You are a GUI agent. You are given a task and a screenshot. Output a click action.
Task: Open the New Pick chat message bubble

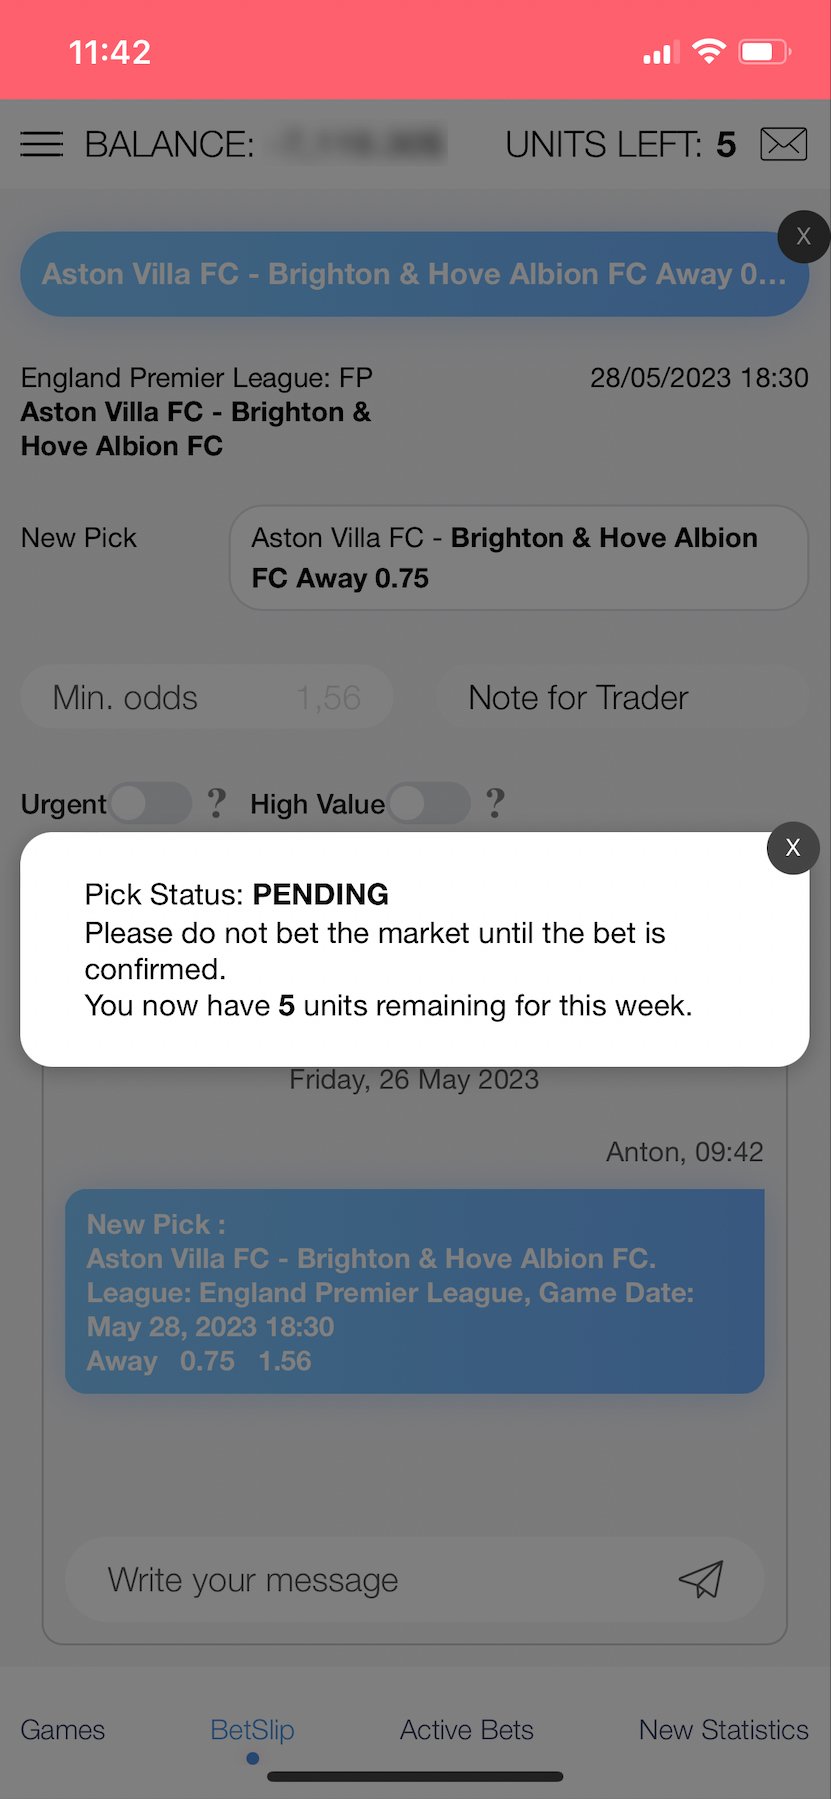pos(414,1291)
